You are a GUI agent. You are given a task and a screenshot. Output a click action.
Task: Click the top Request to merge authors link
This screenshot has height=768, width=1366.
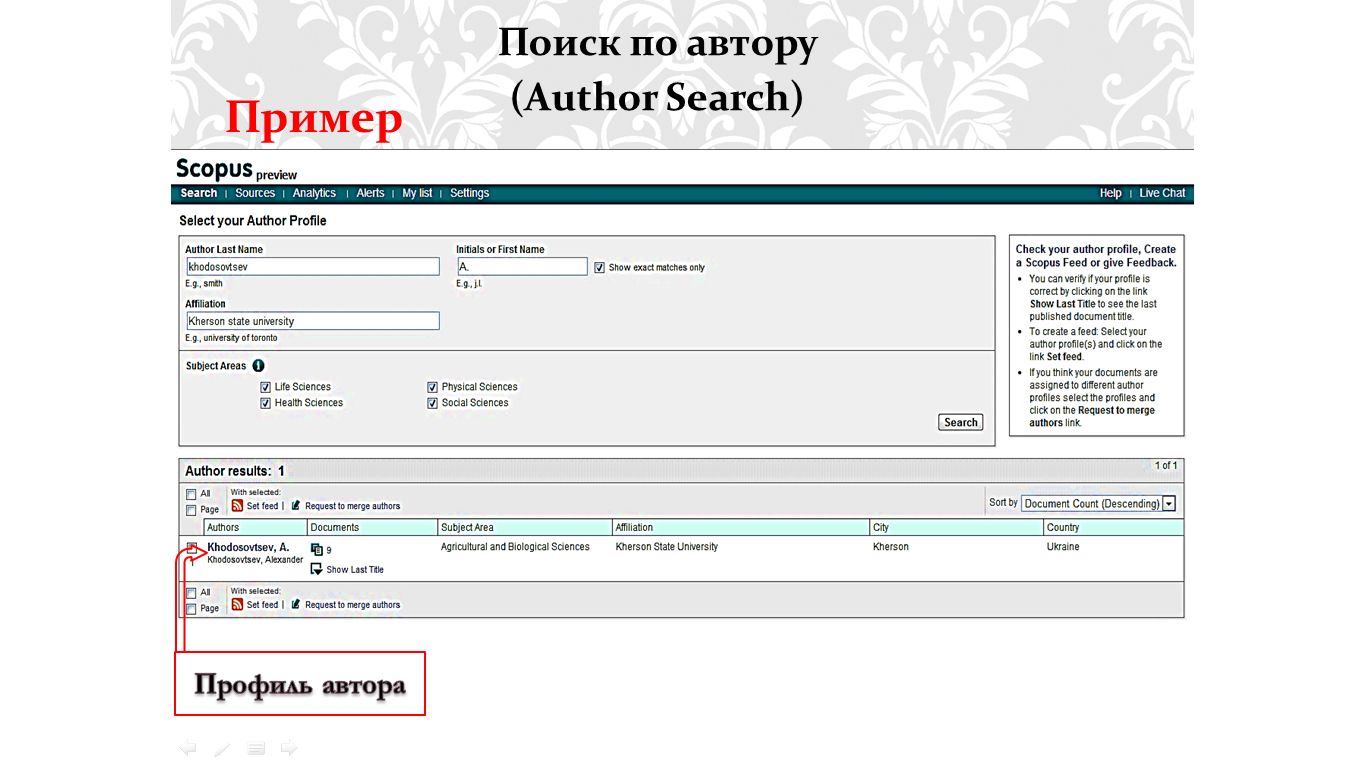[352, 506]
